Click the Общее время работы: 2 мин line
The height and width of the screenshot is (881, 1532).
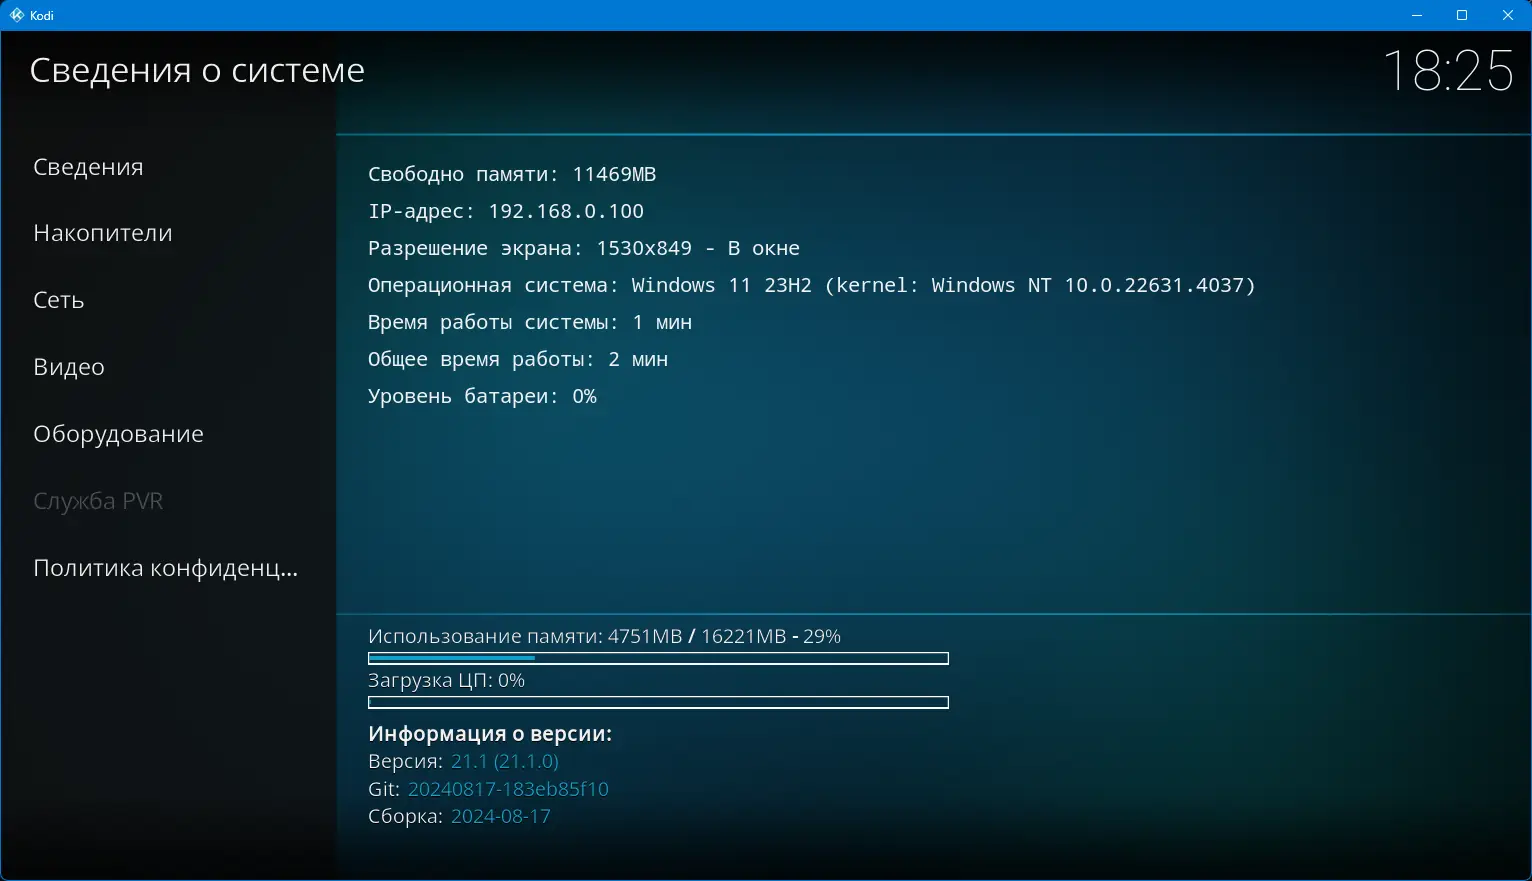pos(518,359)
